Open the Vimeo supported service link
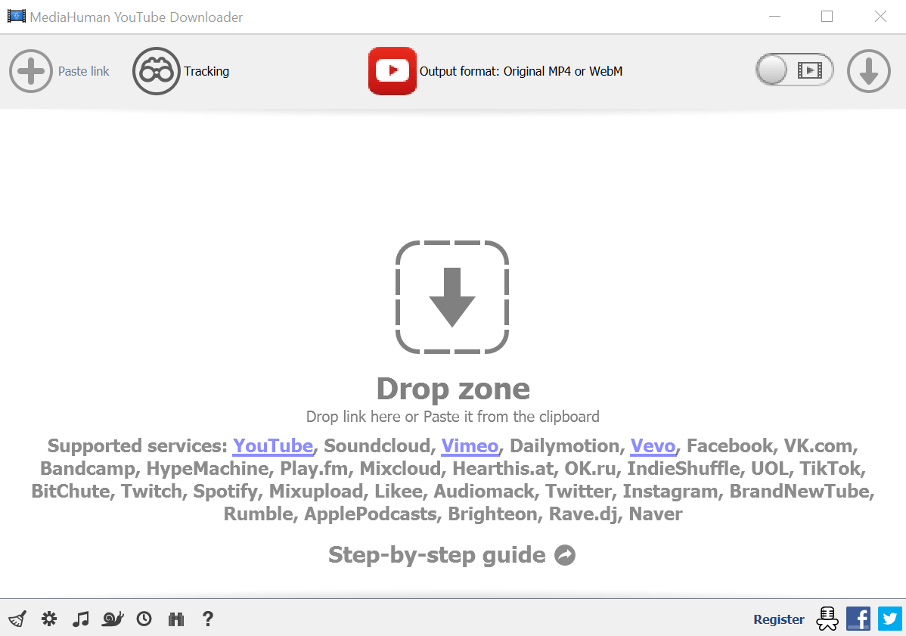This screenshot has height=636, width=906. (470, 446)
